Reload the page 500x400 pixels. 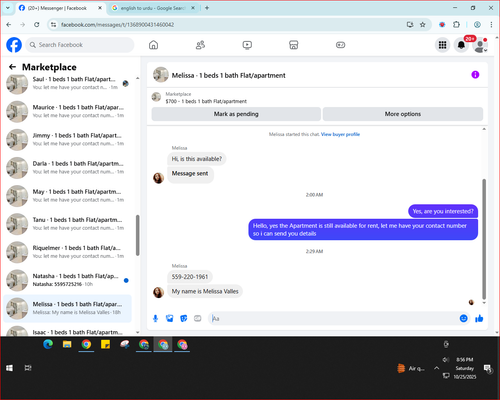coord(37,25)
